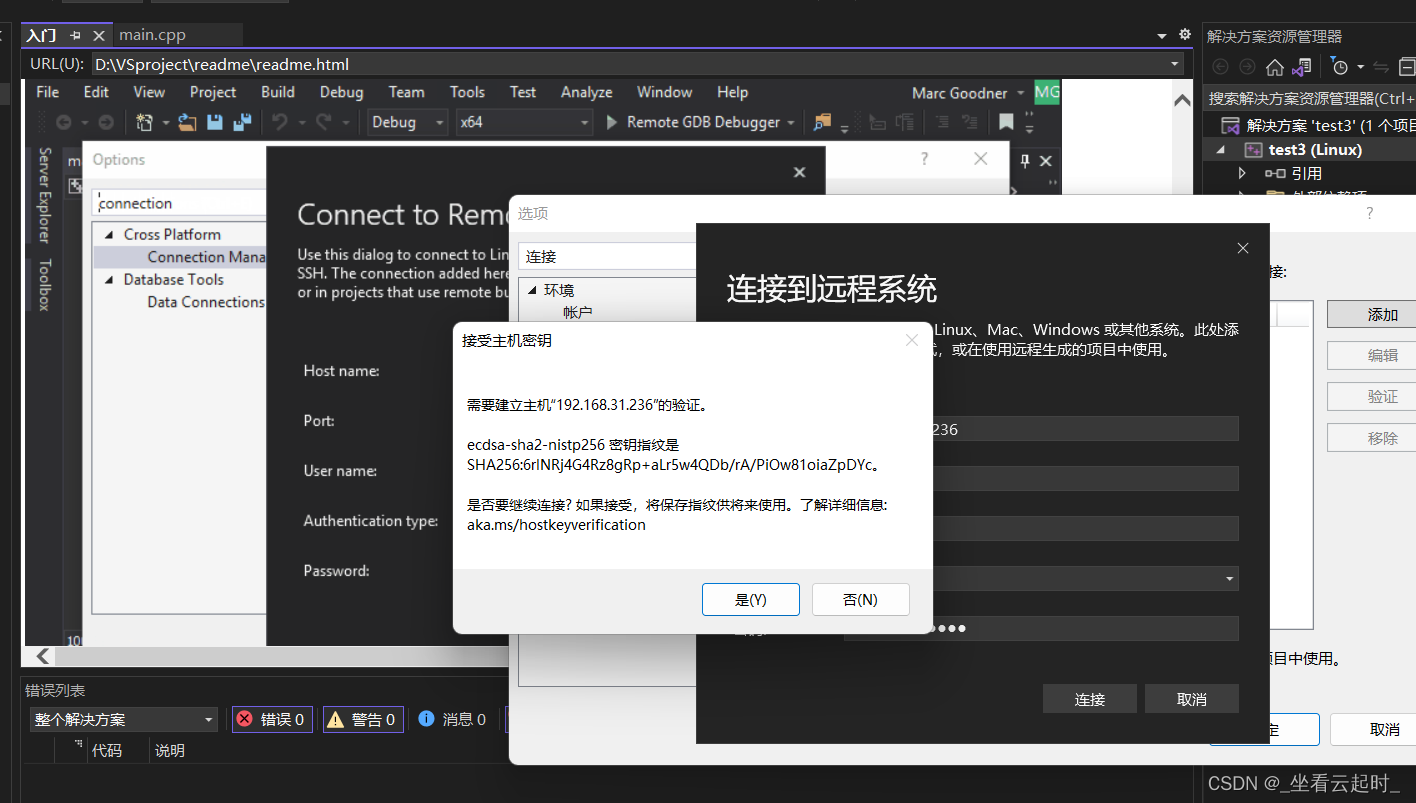Switch to the main.cpp tab

pos(150,34)
